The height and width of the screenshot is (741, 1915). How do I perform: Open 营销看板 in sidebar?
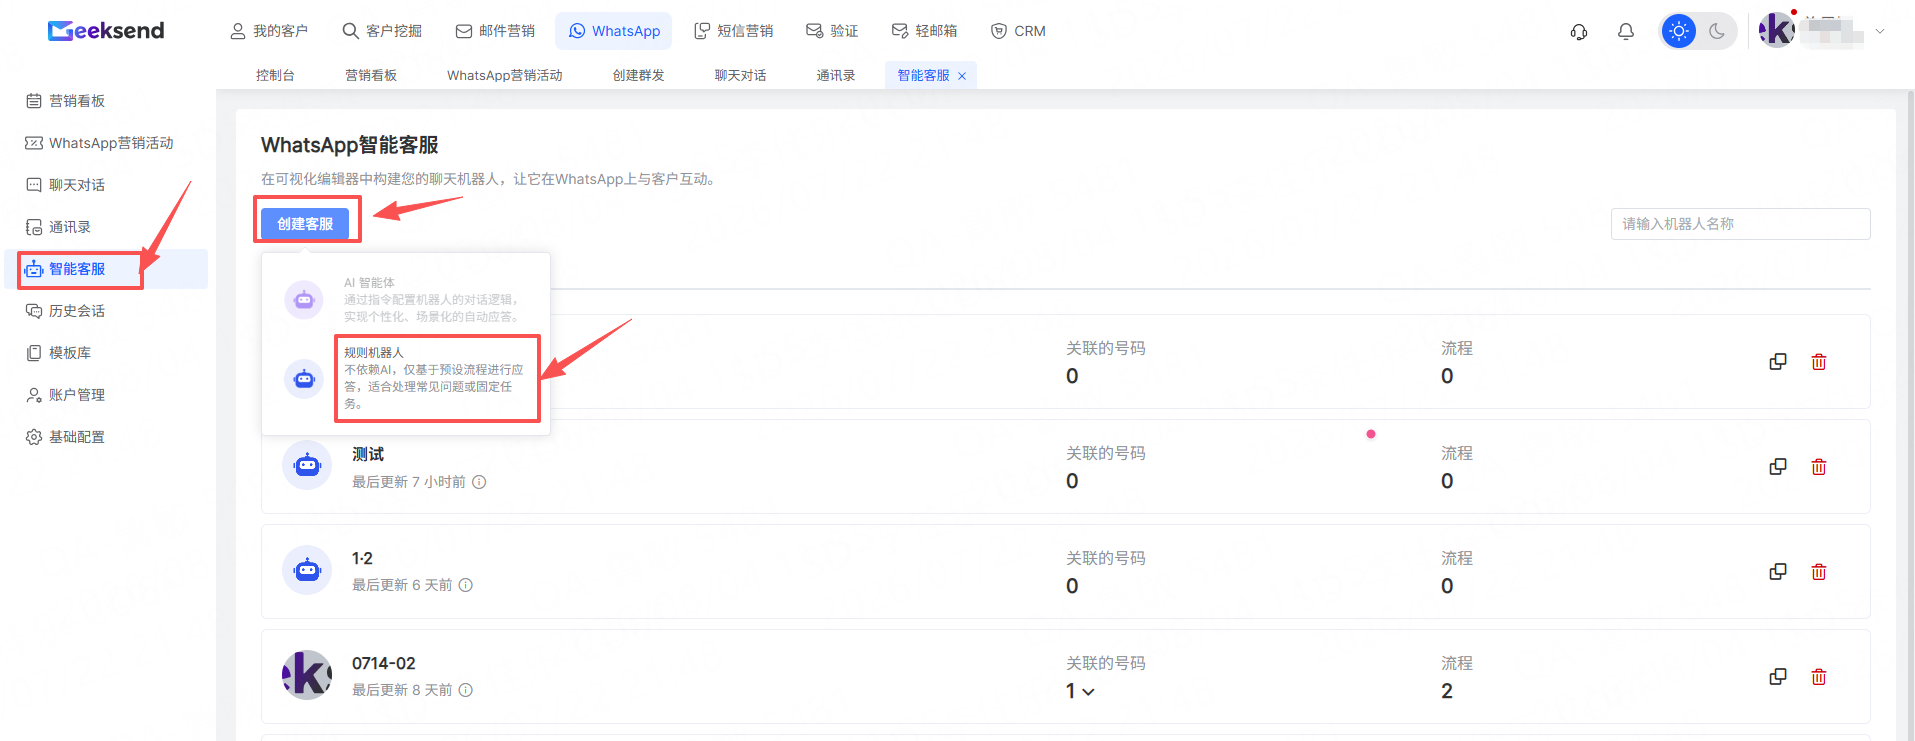66,101
